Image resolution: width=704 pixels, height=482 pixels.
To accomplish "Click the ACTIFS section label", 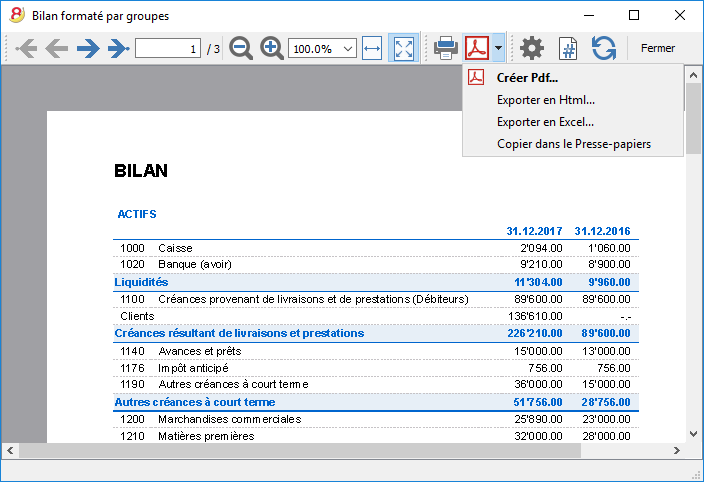I will [137, 214].
